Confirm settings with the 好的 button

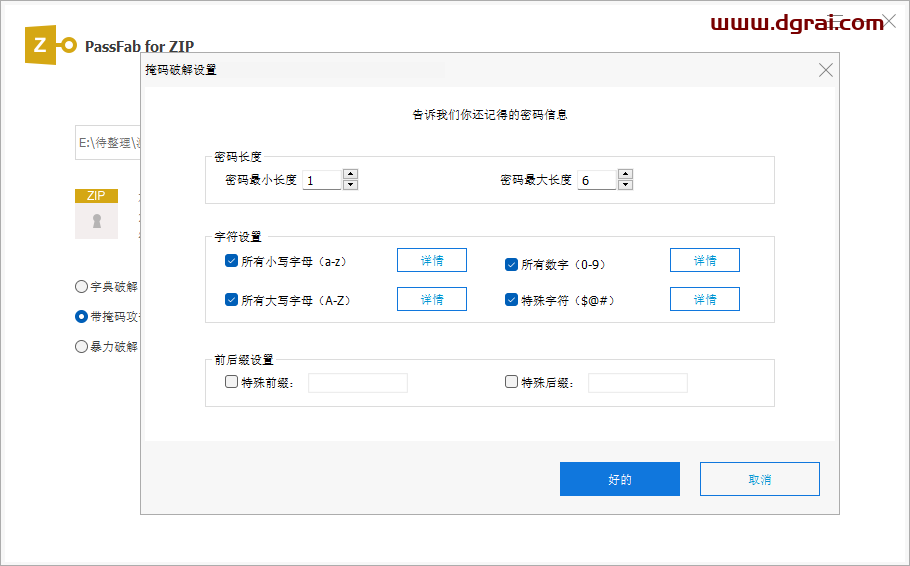pyautogui.click(x=620, y=479)
